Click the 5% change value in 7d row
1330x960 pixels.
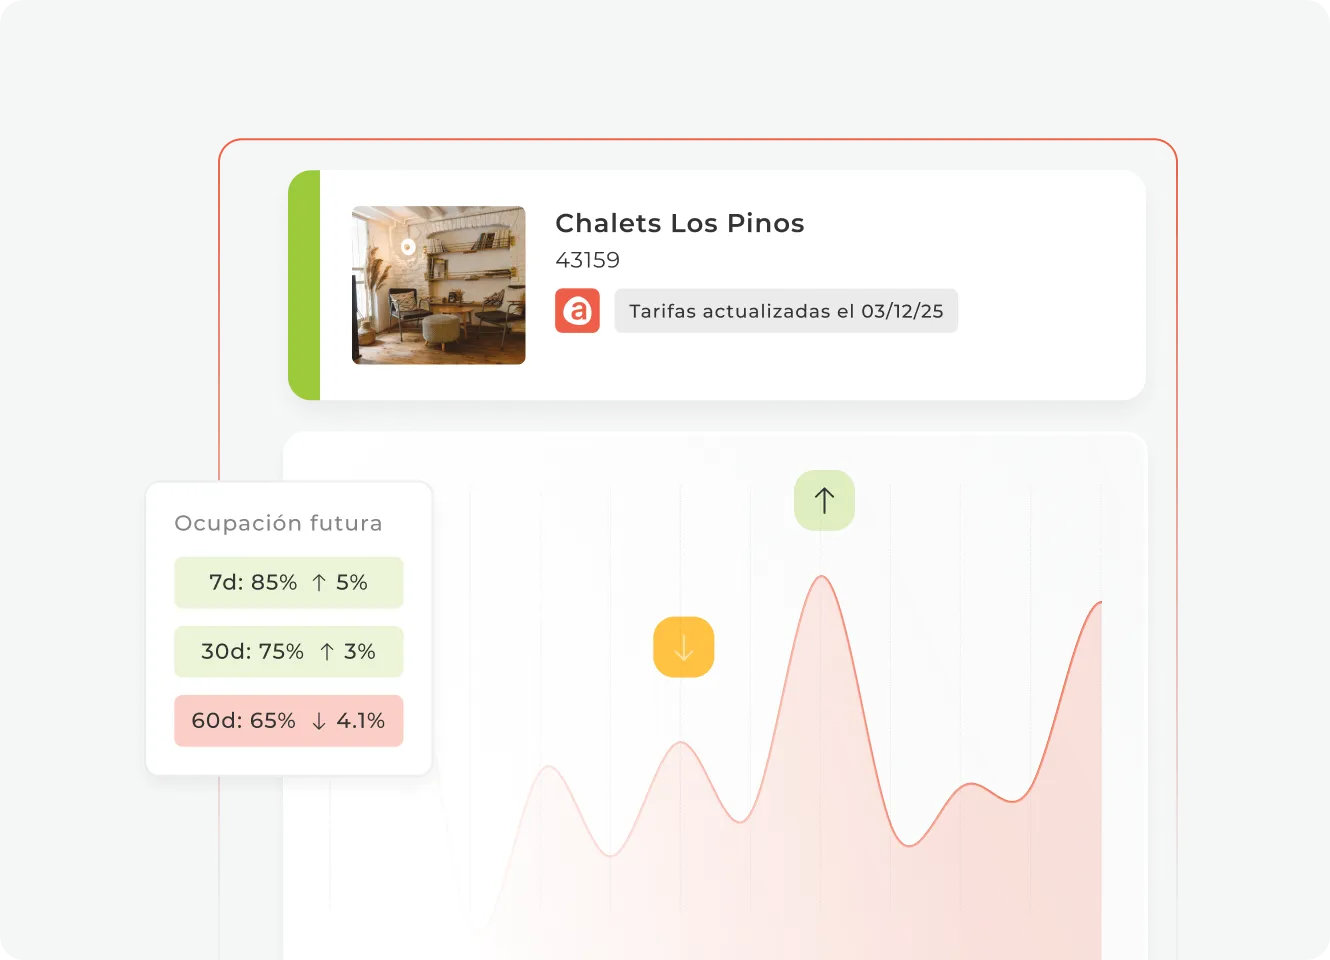[352, 583]
